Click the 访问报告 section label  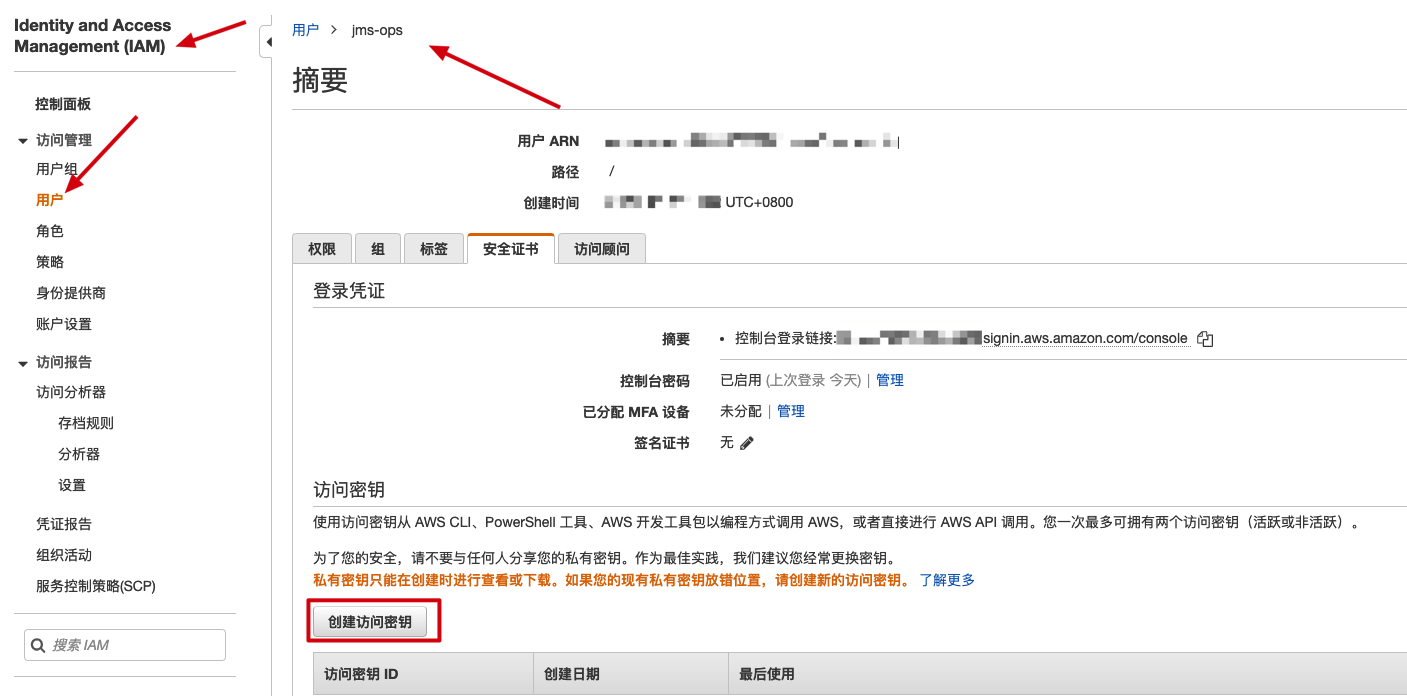(64, 362)
